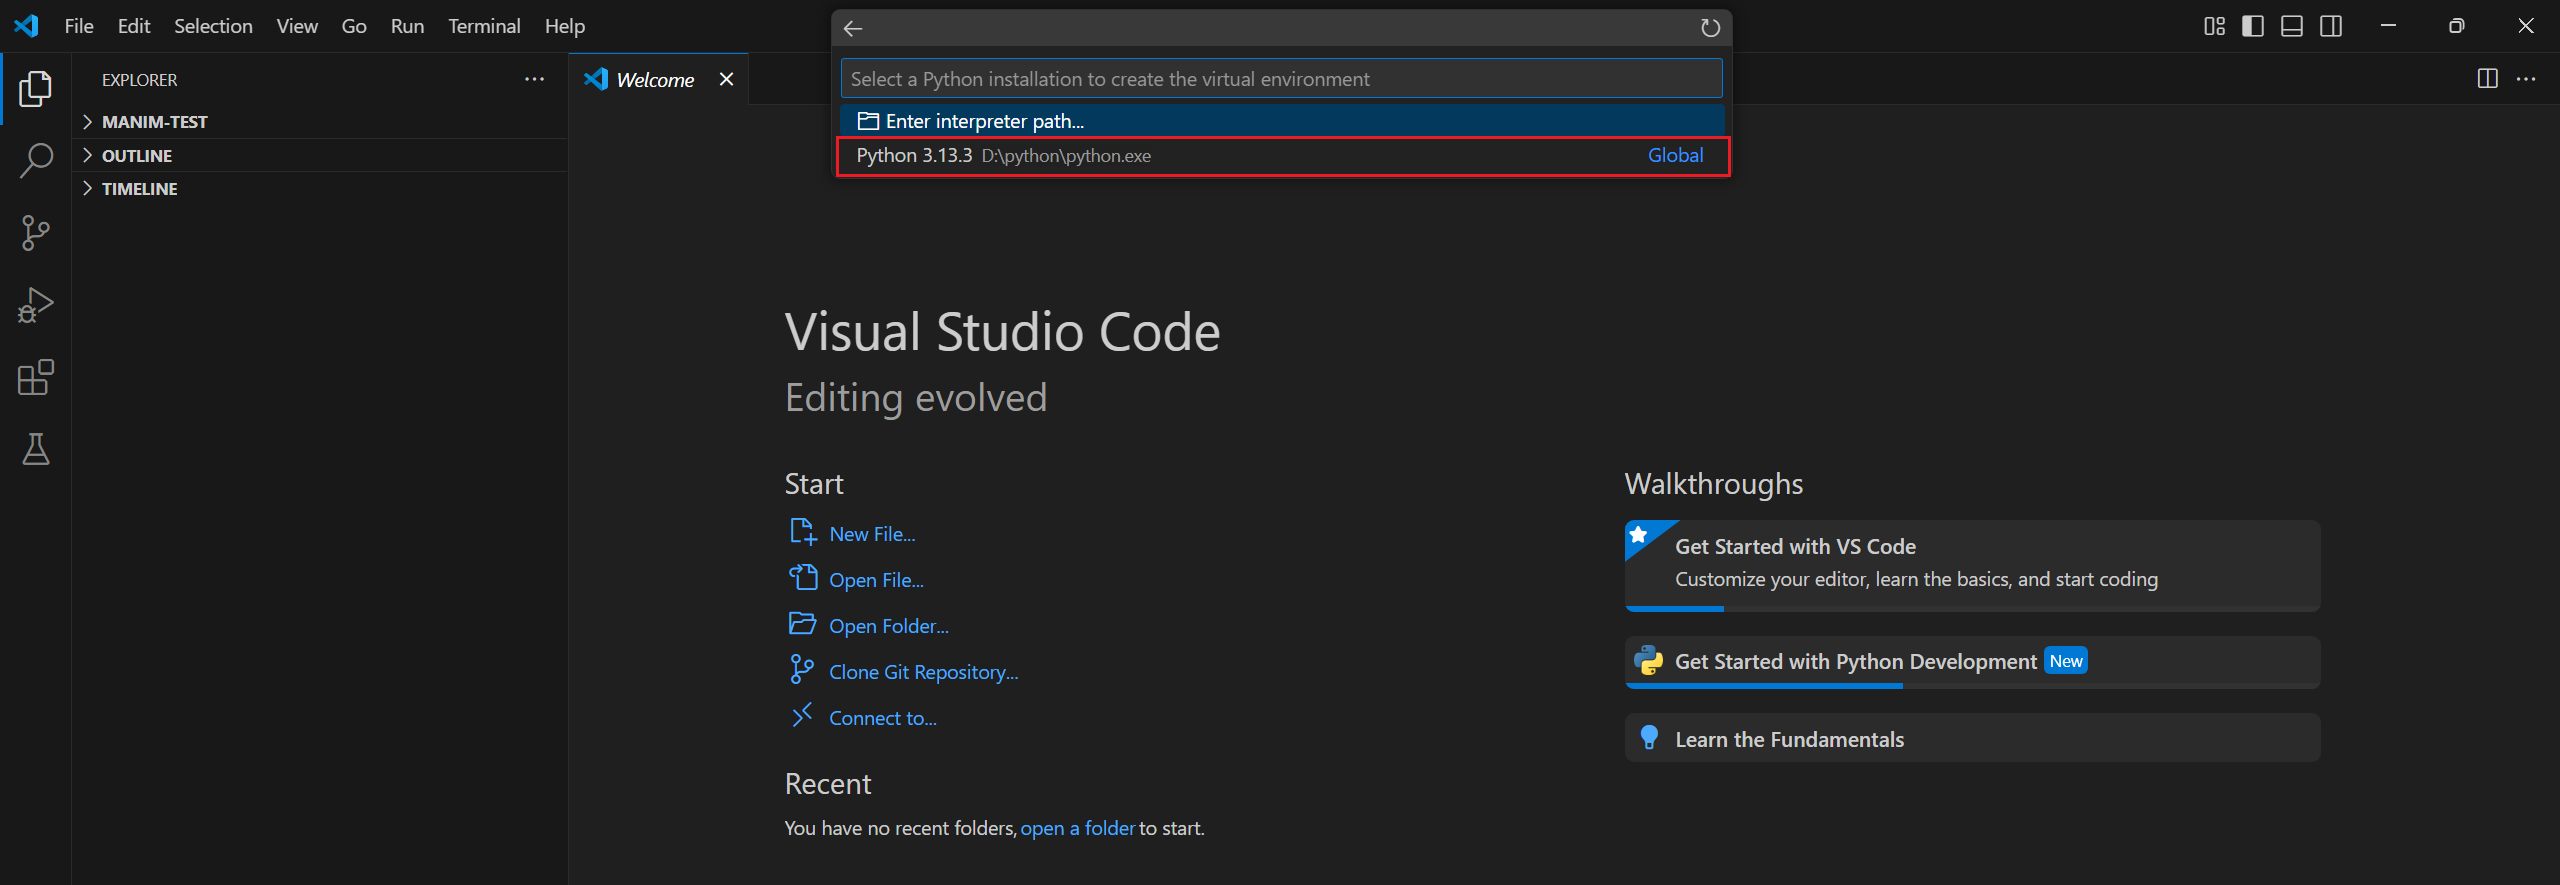This screenshot has width=2560, height=885.
Task: Open Explorer Views and More Actions menu
Action: click(535, 79)
